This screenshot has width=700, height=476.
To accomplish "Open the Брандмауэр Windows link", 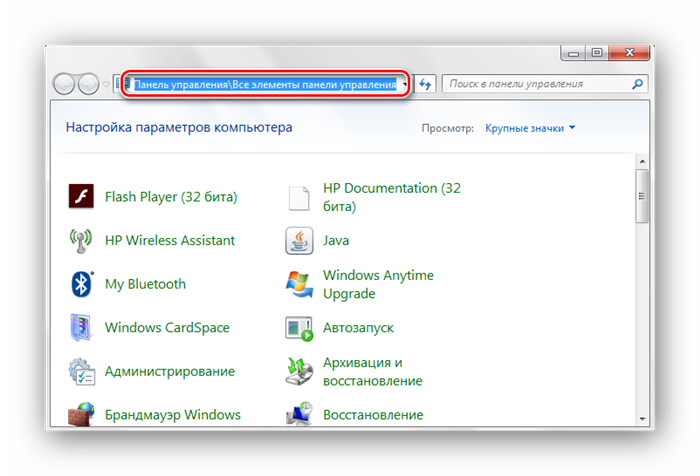I will tap(173, 414).
